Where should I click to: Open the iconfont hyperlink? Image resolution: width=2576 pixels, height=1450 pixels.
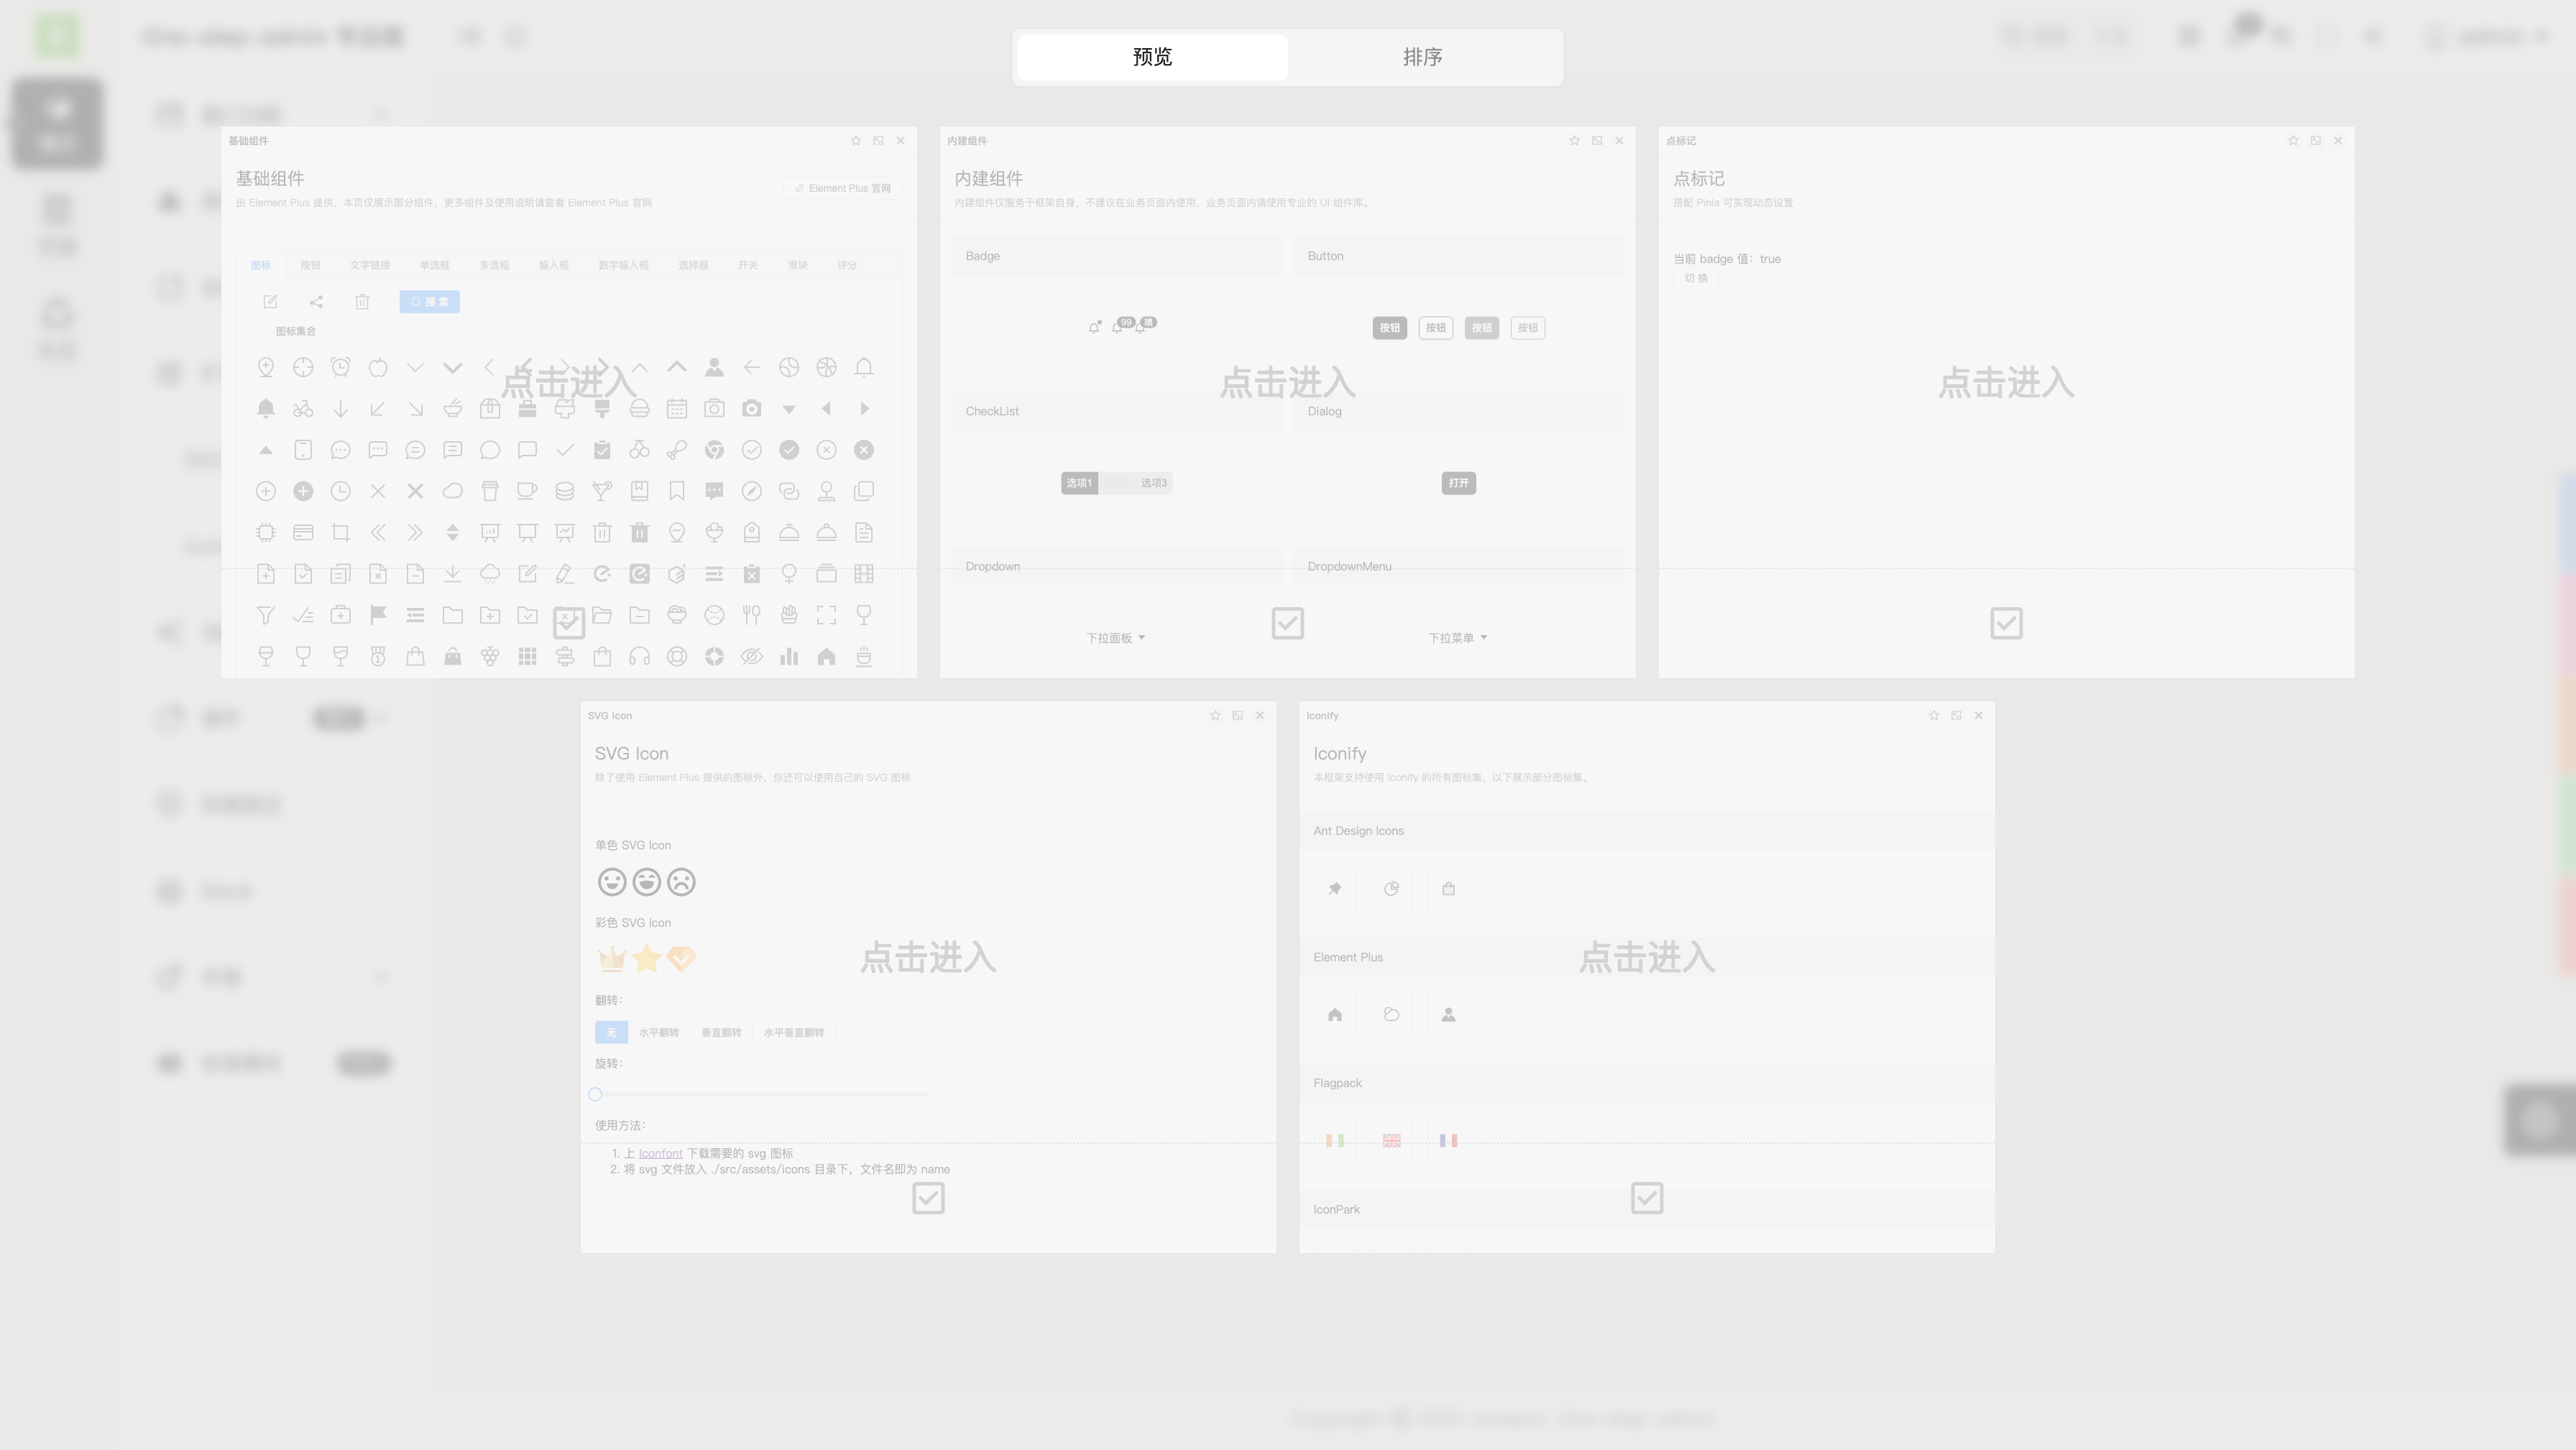[660, 1153]
